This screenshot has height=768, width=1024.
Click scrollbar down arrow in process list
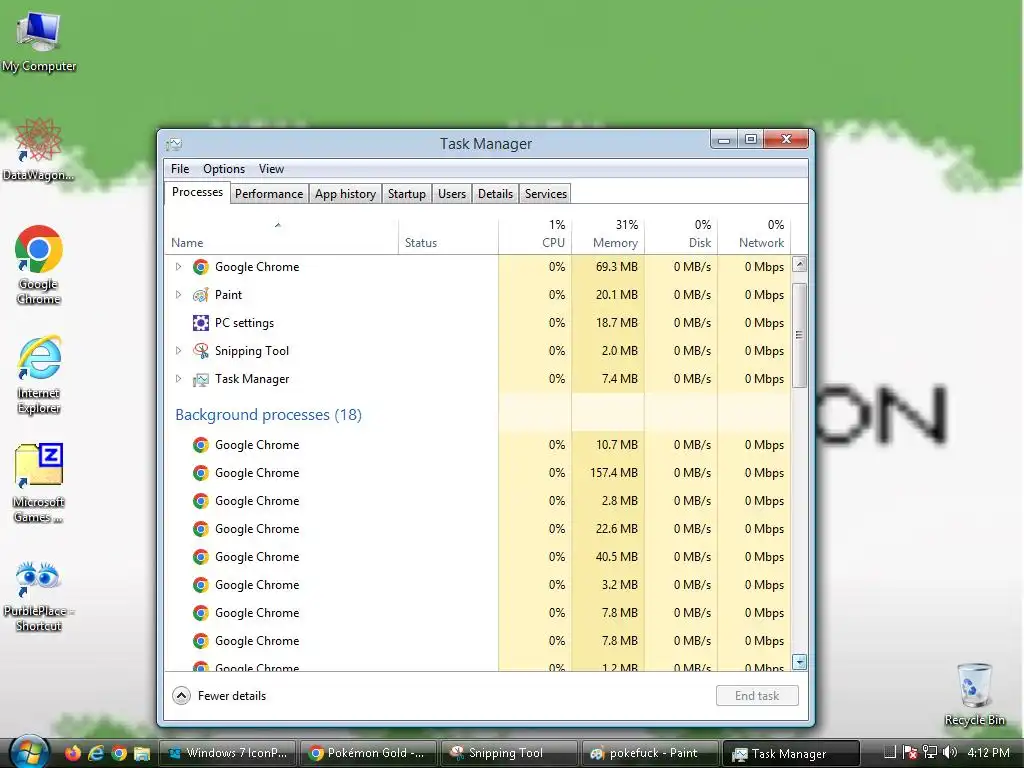coord(799,662)
